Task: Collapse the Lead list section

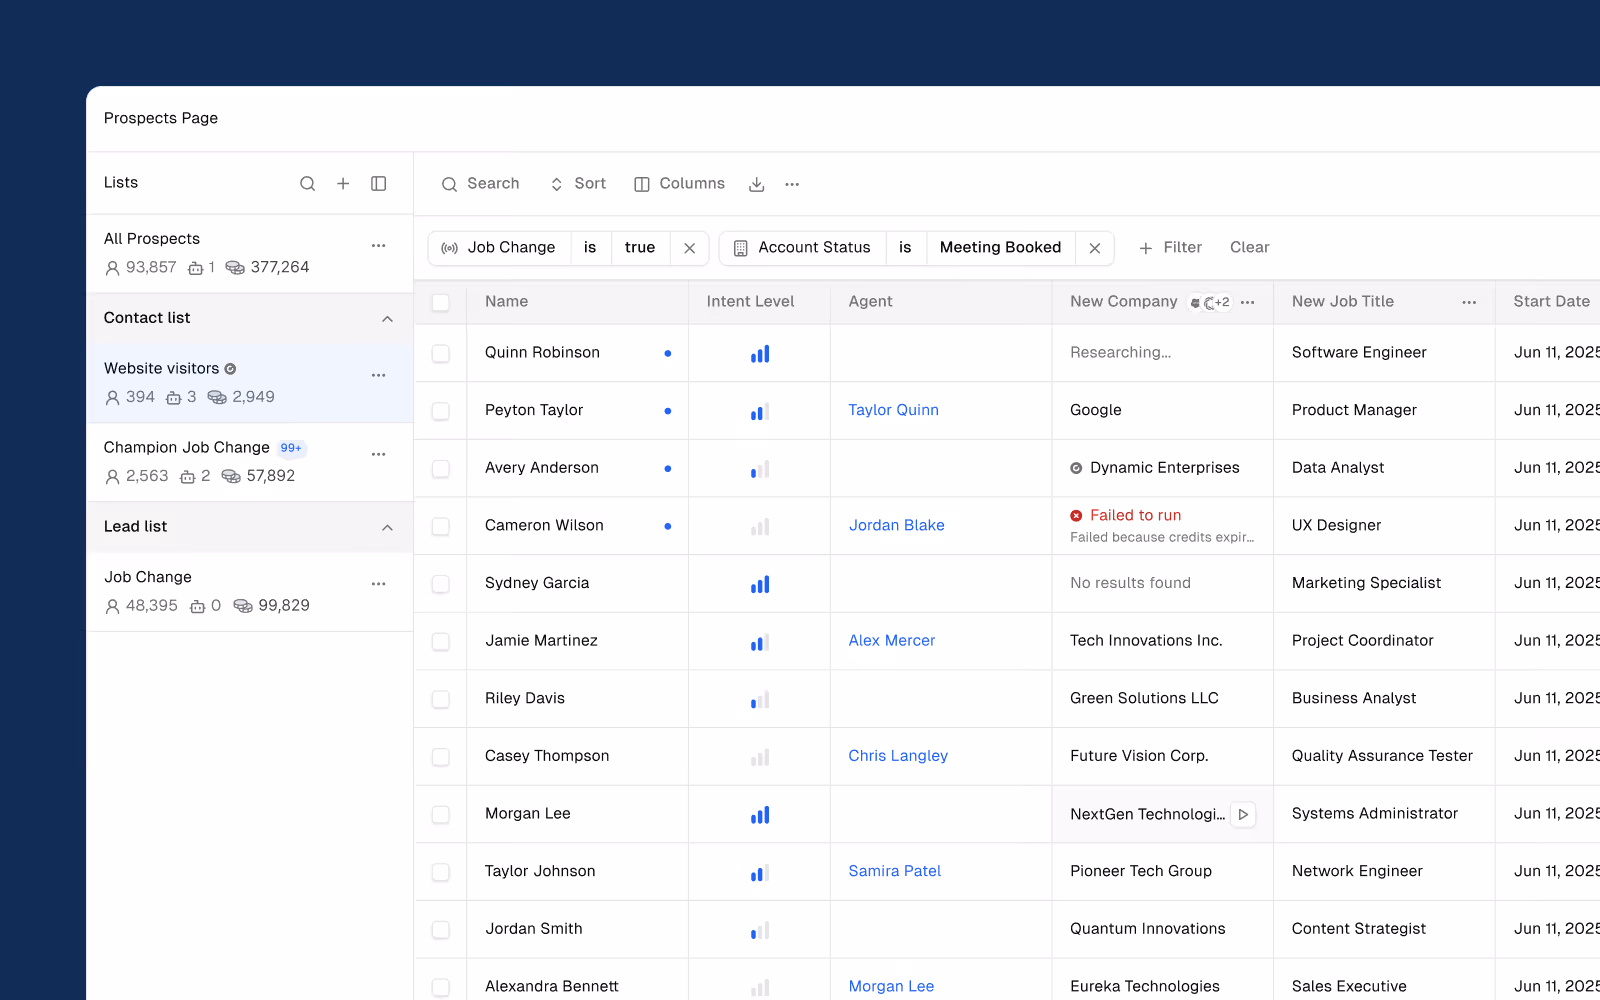Action: [x=388, y=528]
